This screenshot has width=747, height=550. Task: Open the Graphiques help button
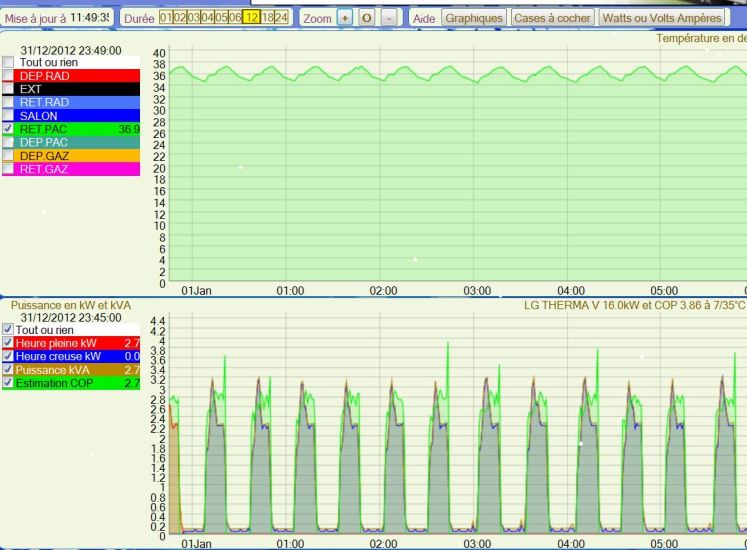pos(473,19)
